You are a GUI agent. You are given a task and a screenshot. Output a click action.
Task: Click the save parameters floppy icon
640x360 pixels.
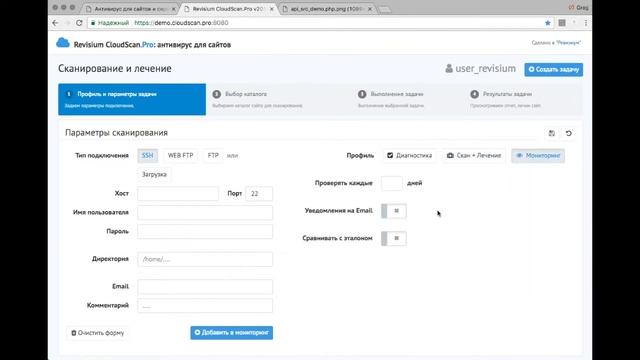point(551,133)
